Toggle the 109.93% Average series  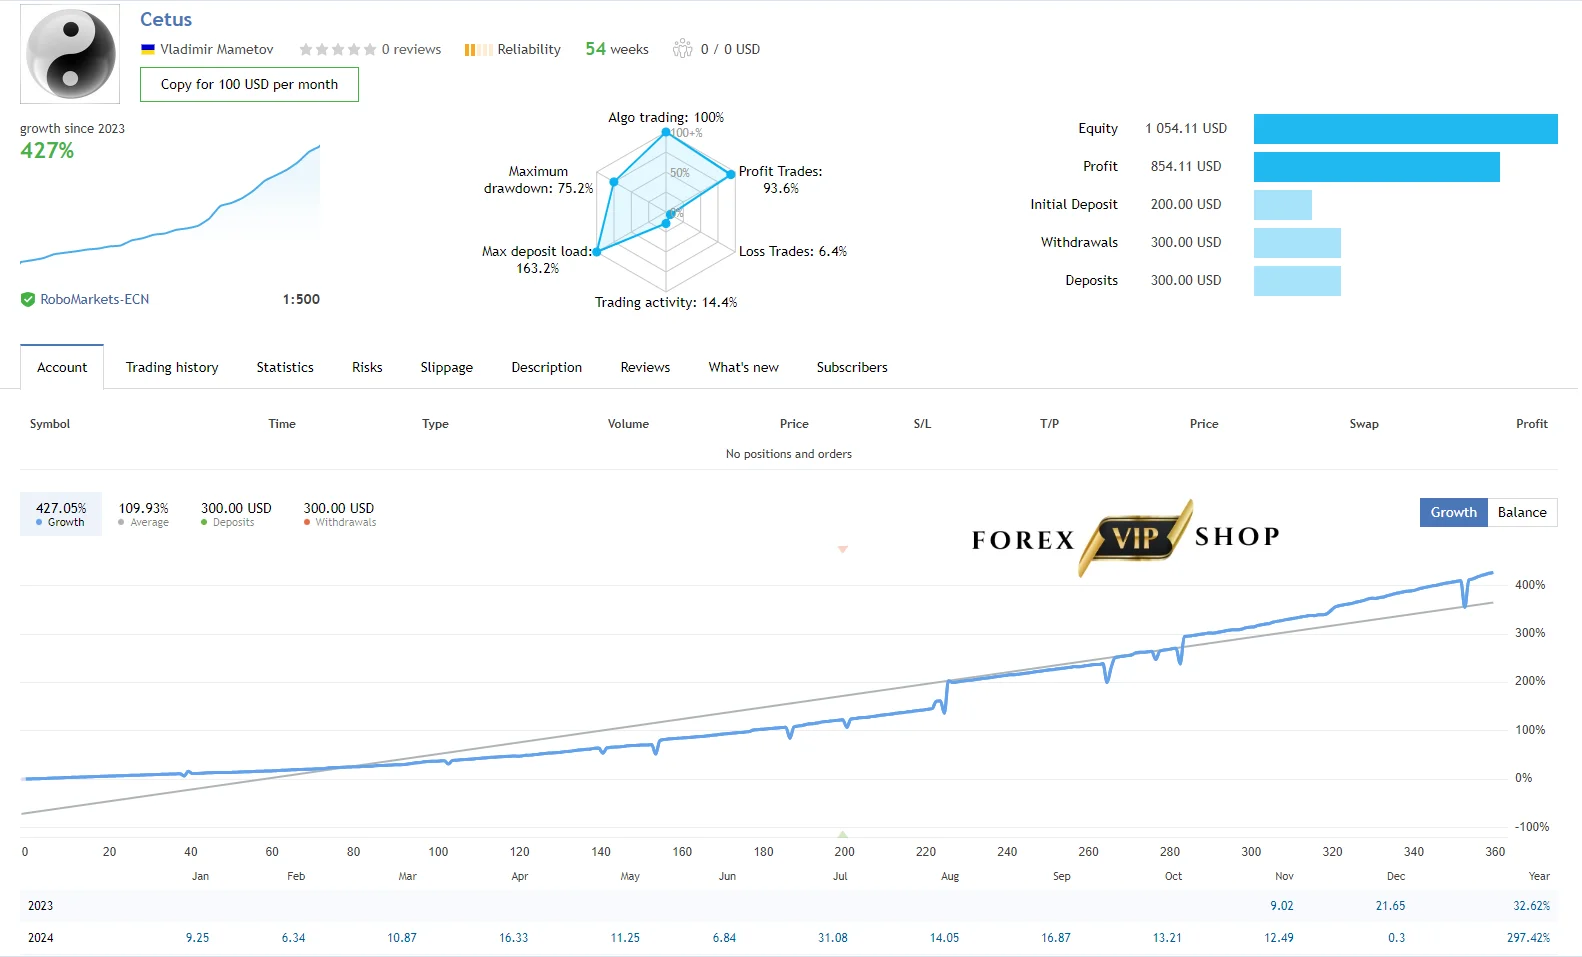tap(144, 514)
